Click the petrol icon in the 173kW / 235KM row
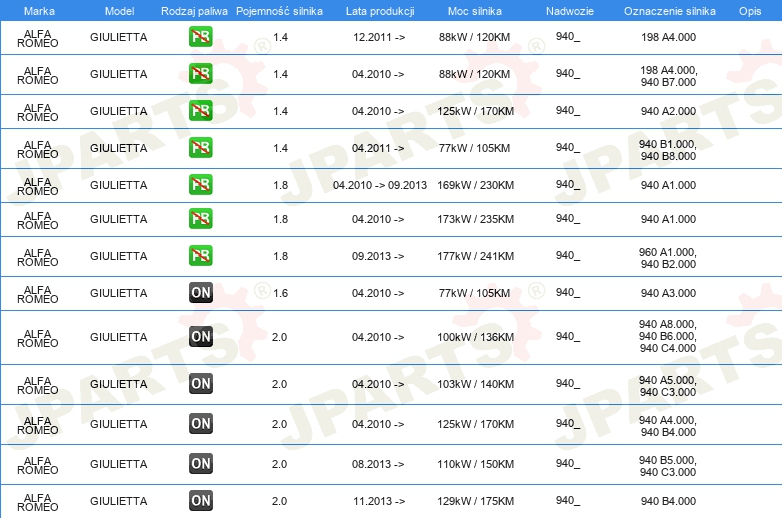 (x=200, y=218)
